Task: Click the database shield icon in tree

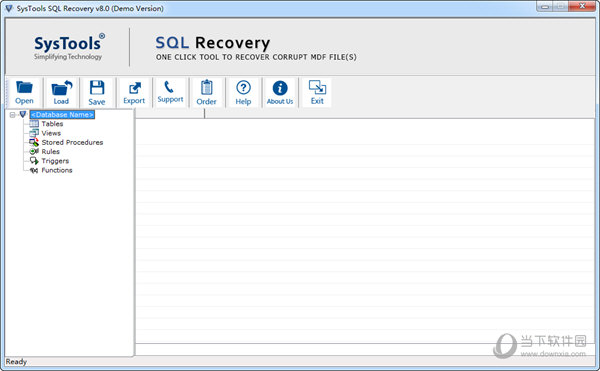Action: [23, 114]
